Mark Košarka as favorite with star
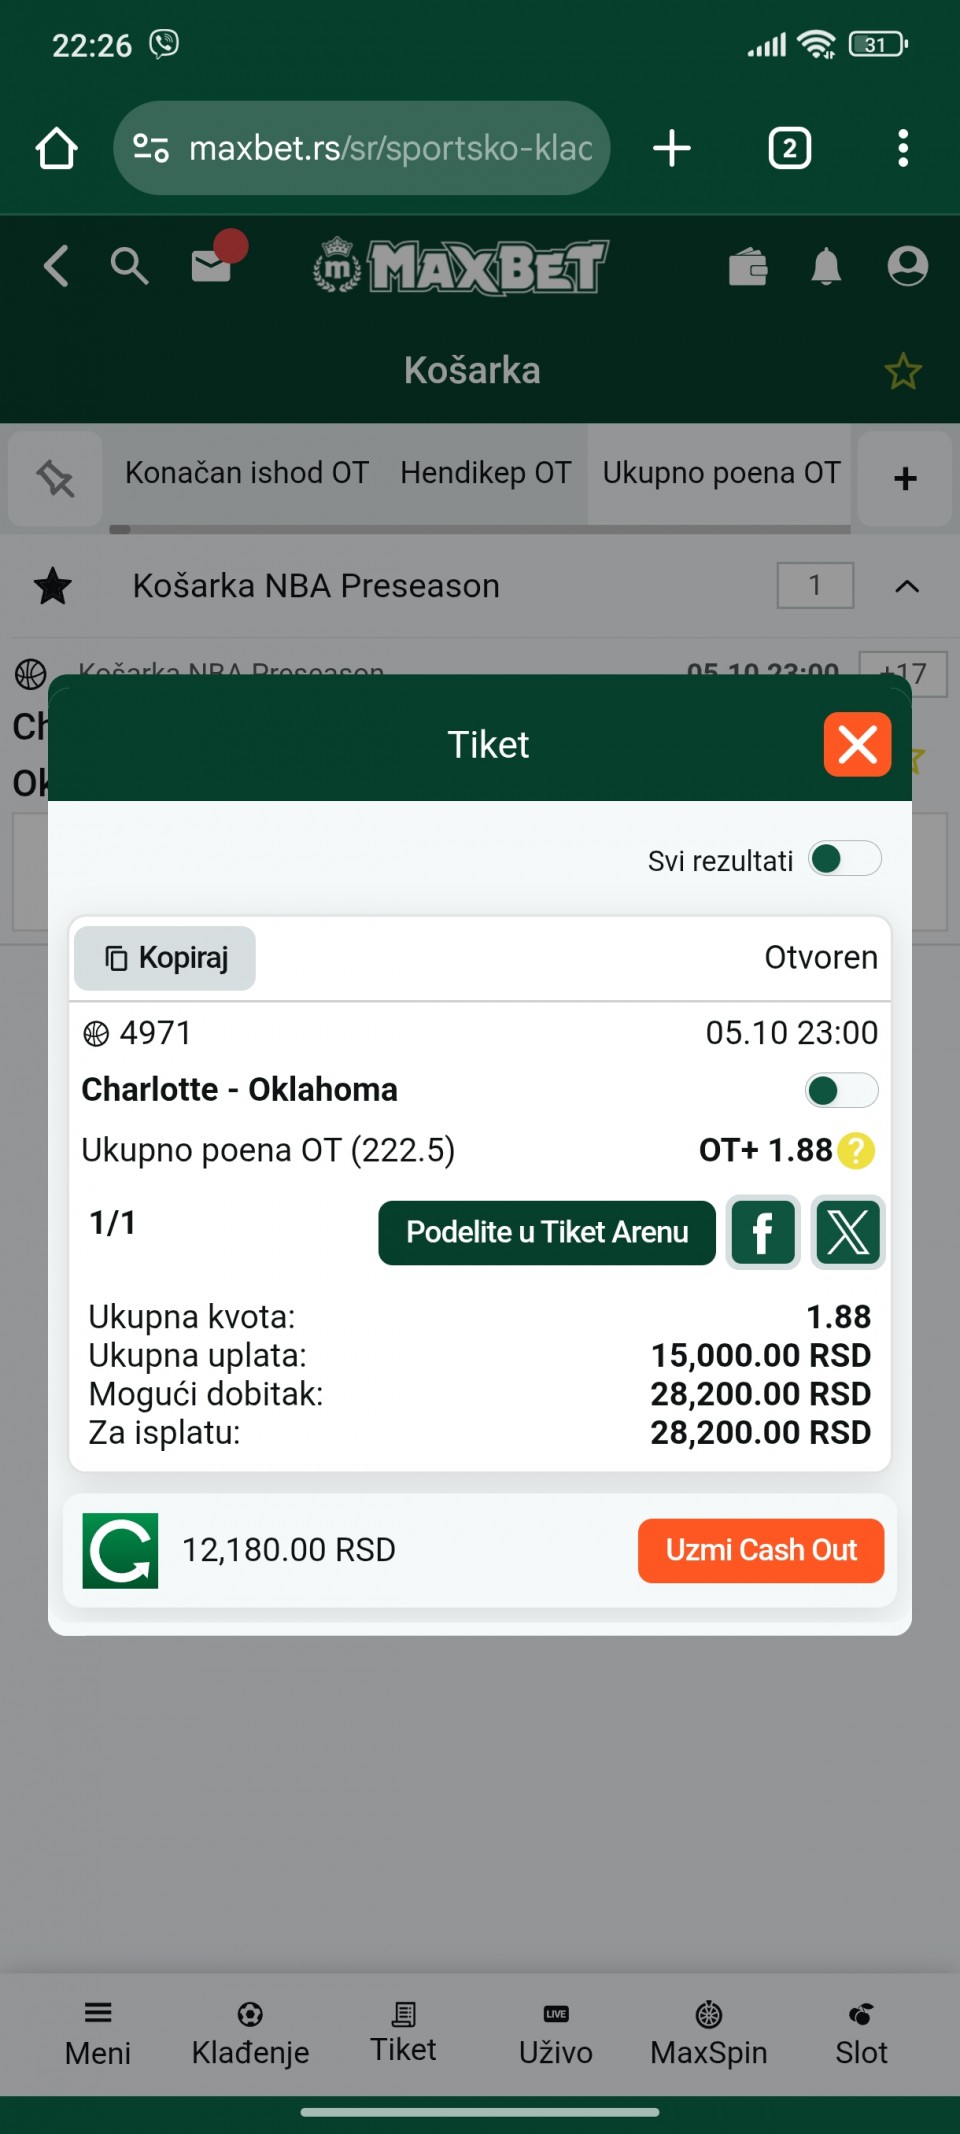Image resolution: width=960 pixels, height=2134 pixels. [902, 372]
